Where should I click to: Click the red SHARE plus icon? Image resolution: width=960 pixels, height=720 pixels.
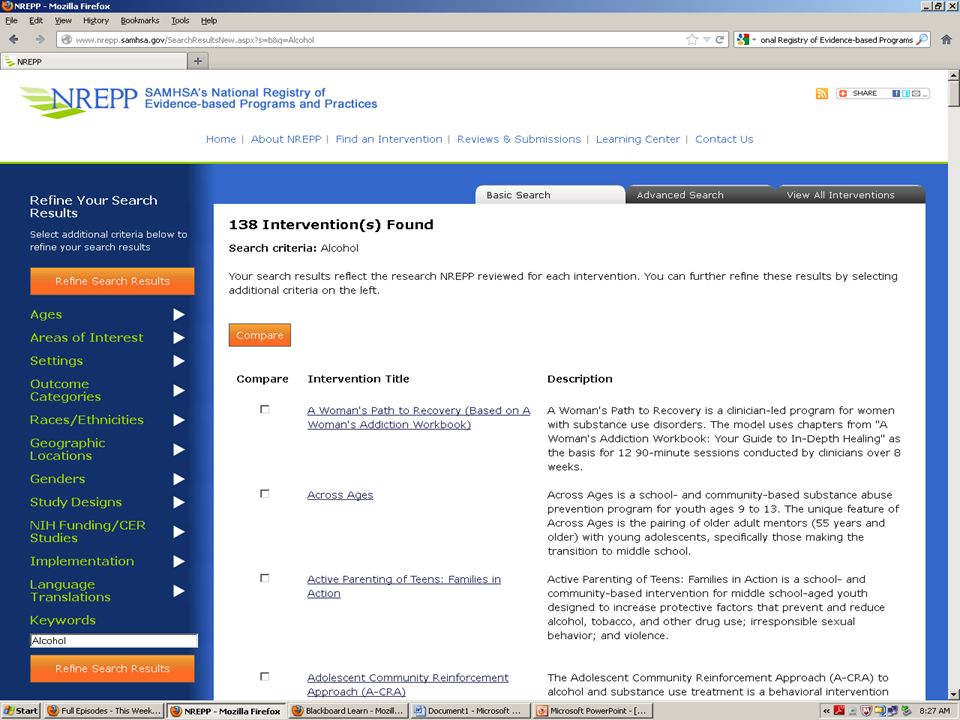843,93
